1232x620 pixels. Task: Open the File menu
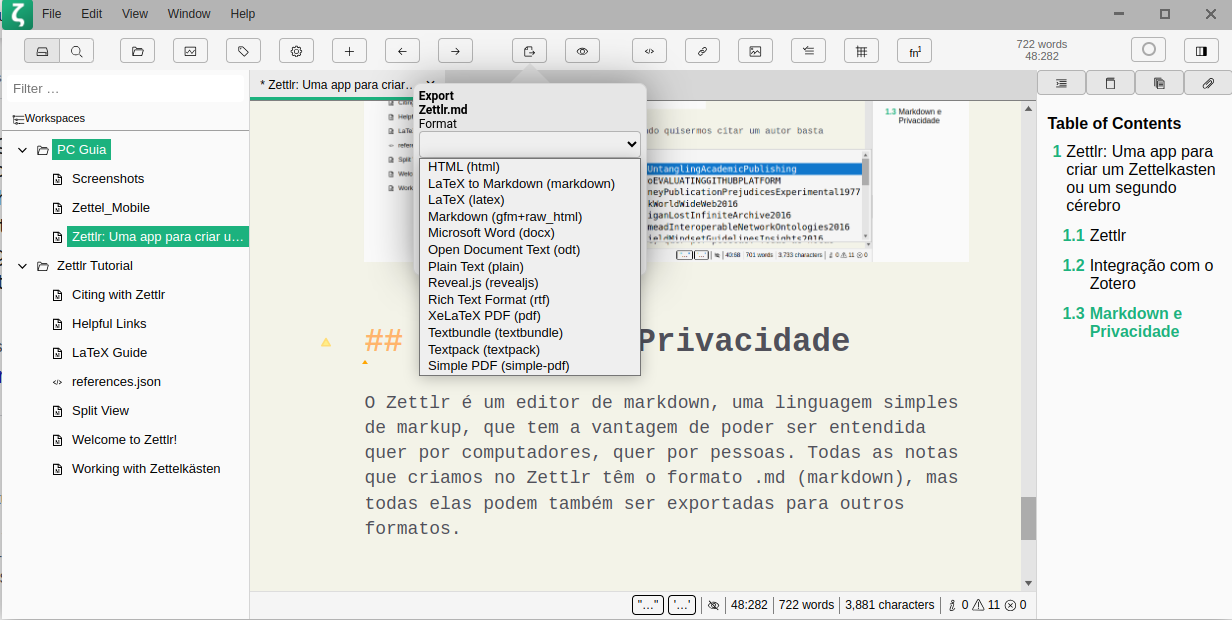tap(52, 14)
